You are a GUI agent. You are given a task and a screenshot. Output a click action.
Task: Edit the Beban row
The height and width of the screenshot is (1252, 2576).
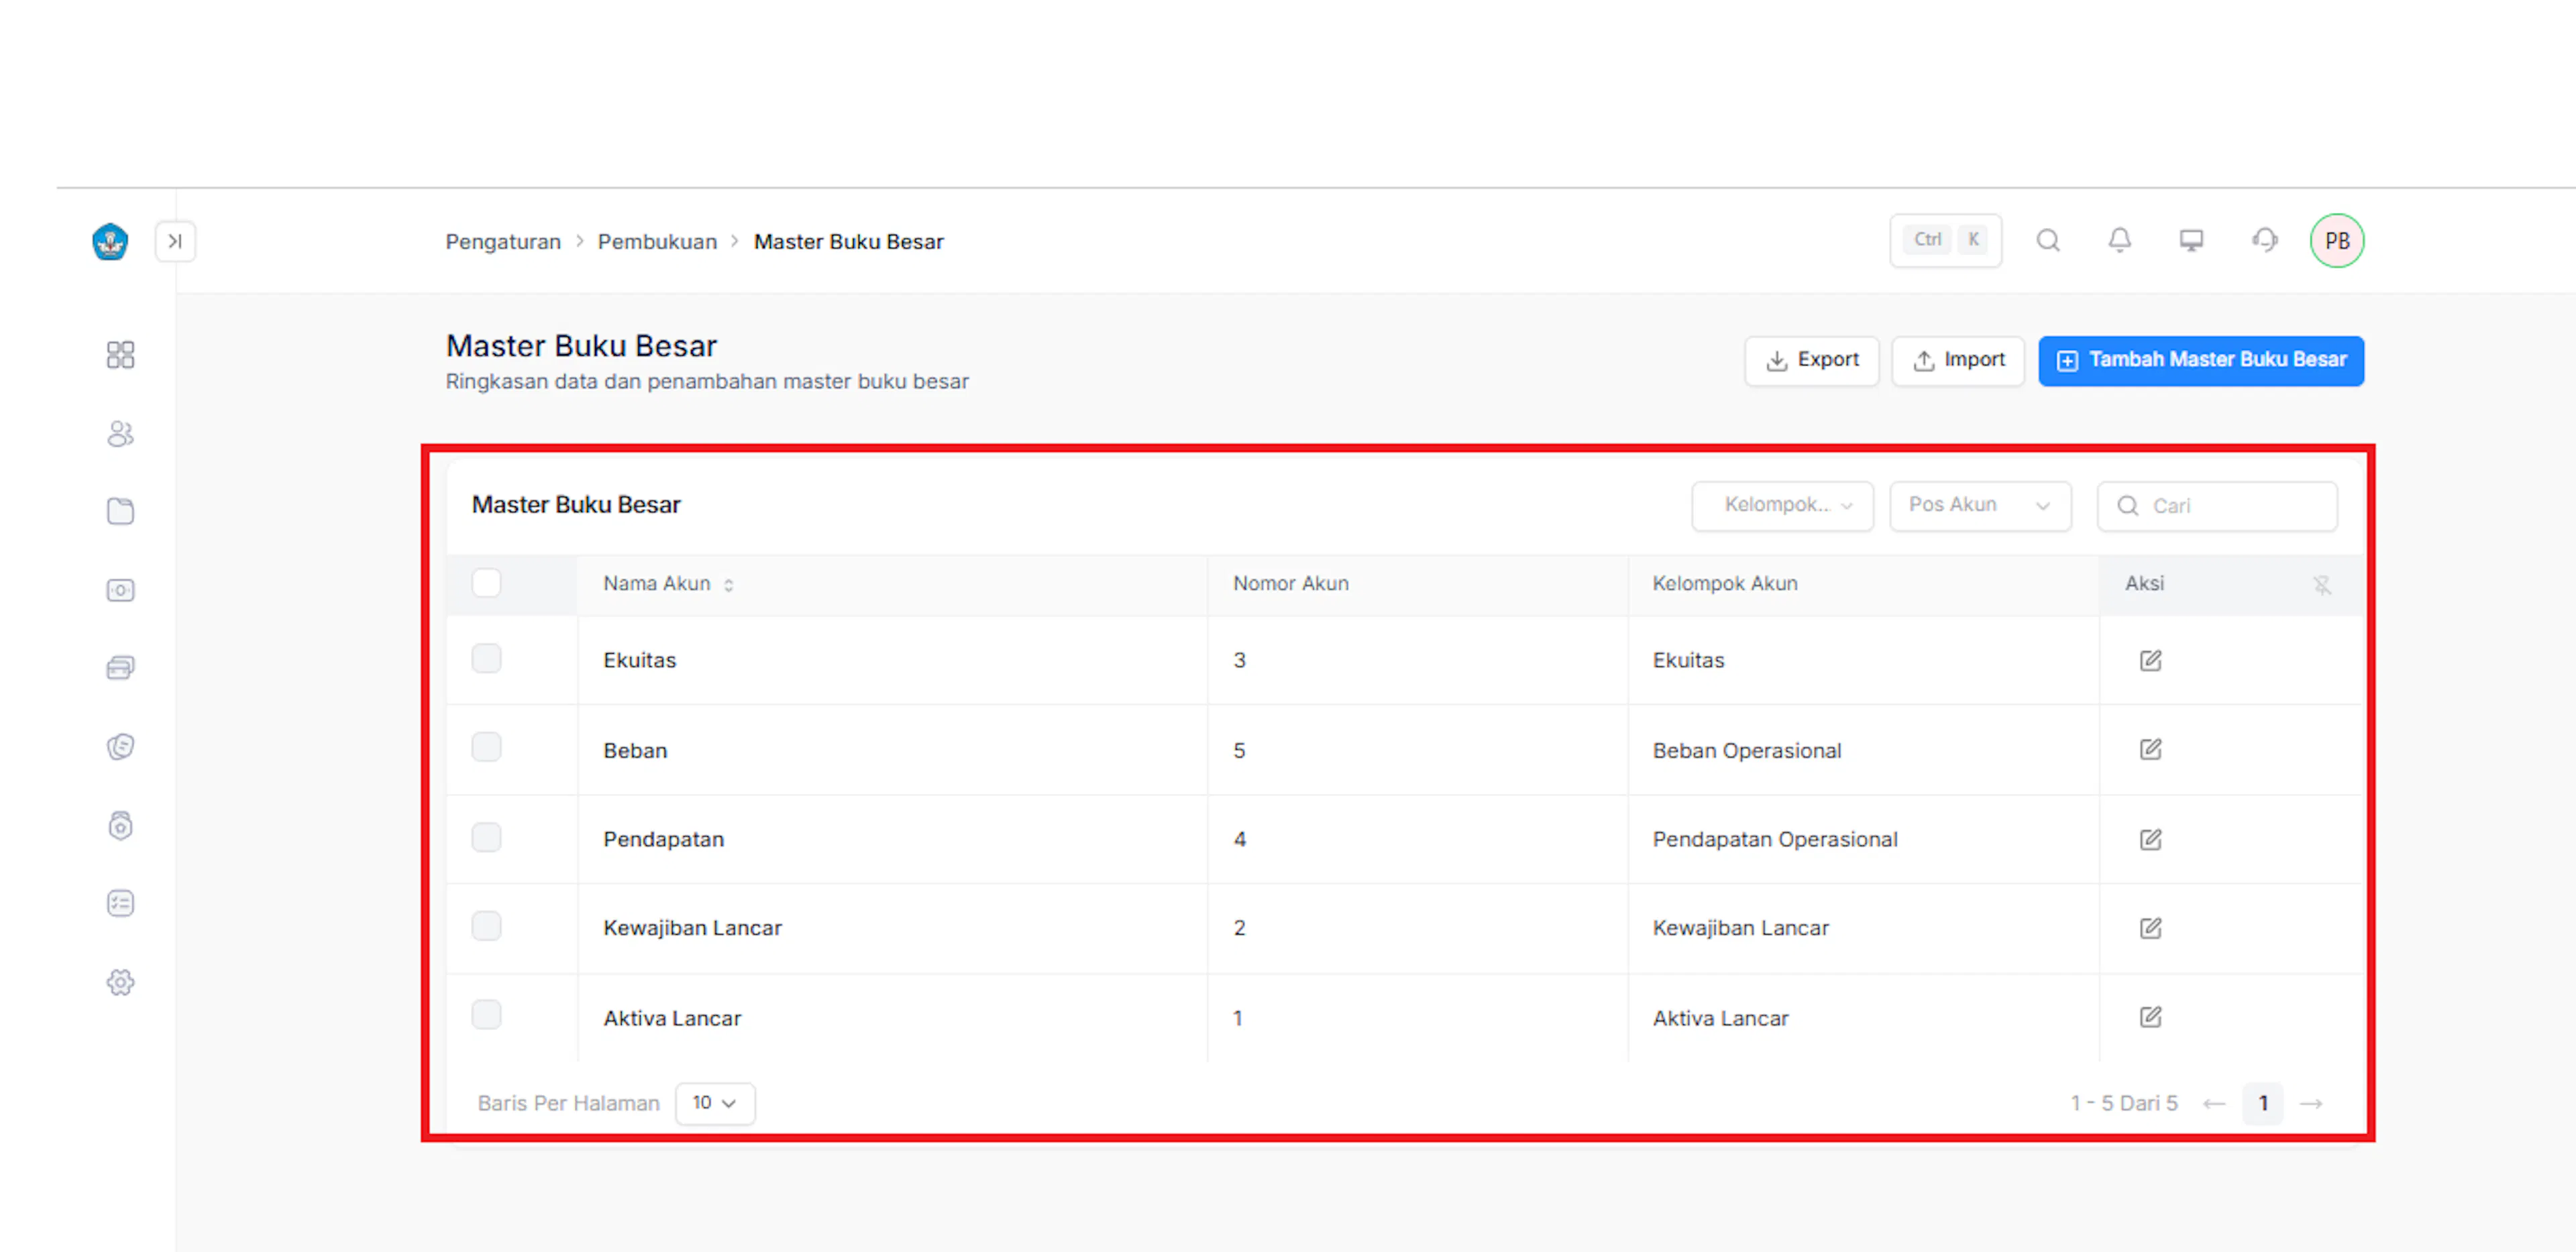[x=2151, y=749]
